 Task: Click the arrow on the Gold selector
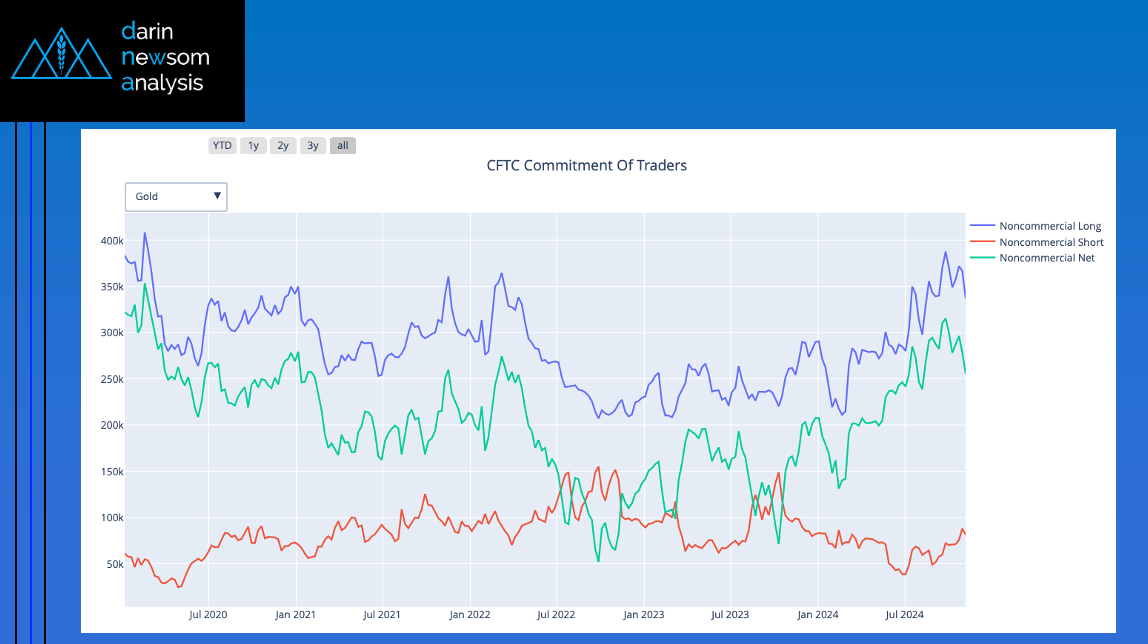click(x=217, y=197)
